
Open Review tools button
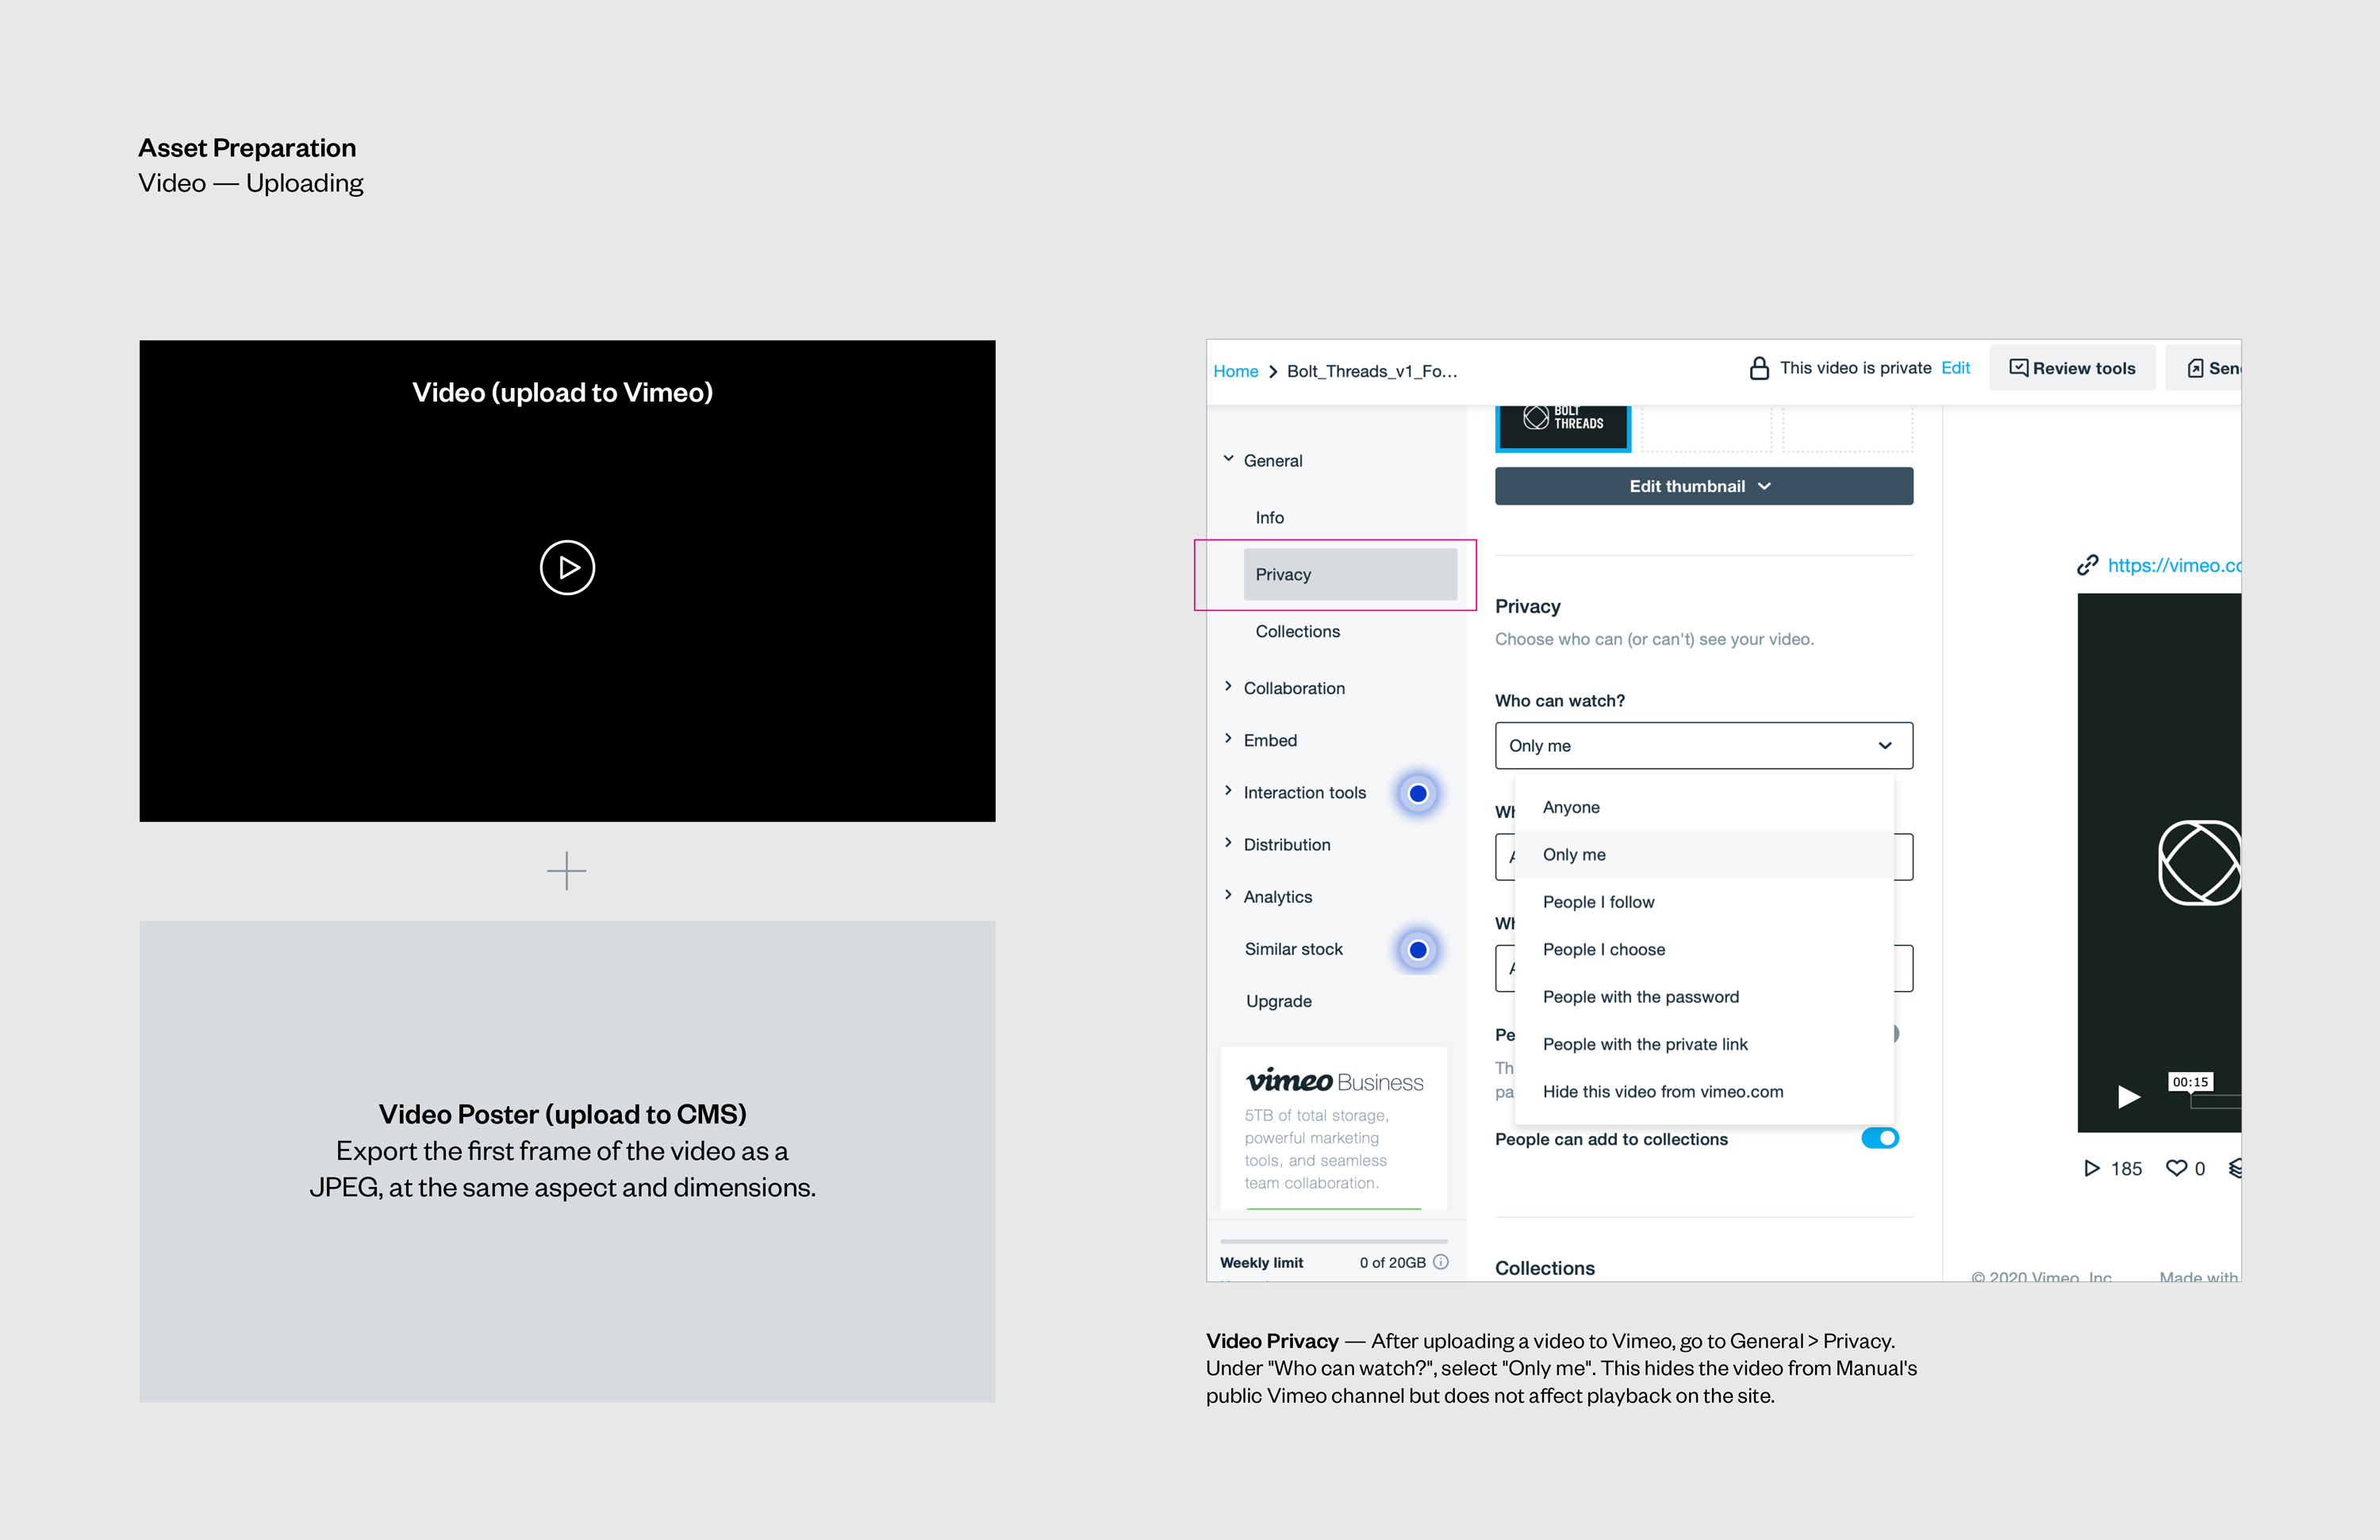point(2072,368)
